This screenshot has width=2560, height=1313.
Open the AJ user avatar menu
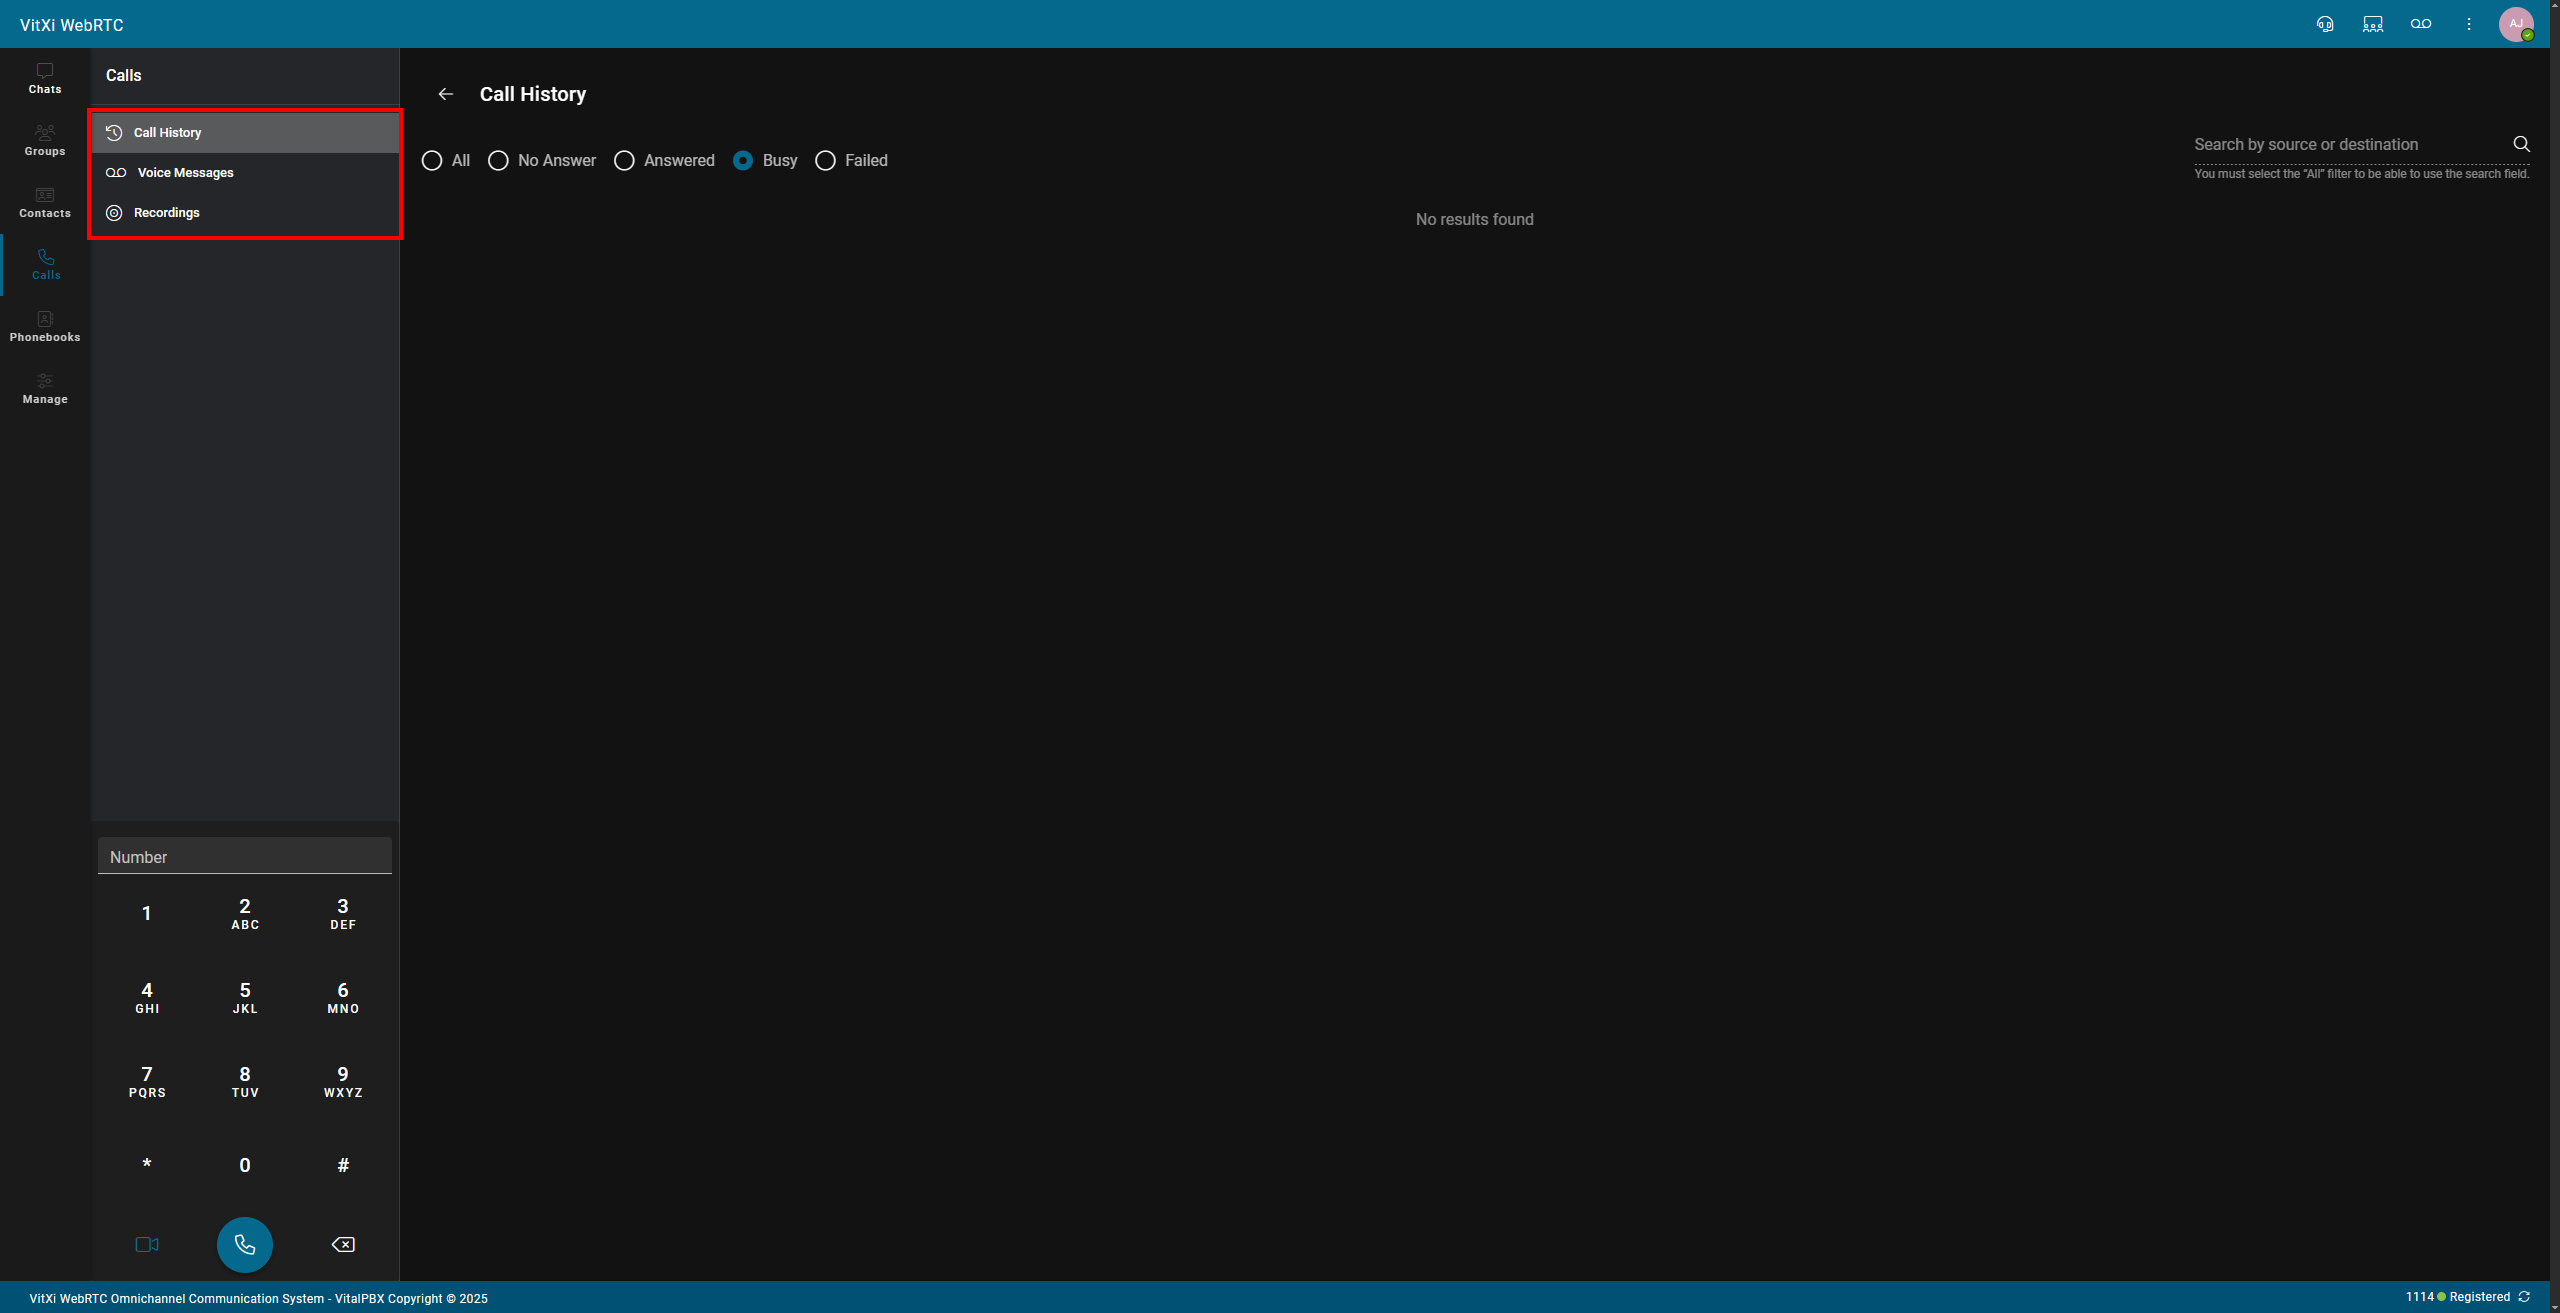click(x=2516, y=24)
